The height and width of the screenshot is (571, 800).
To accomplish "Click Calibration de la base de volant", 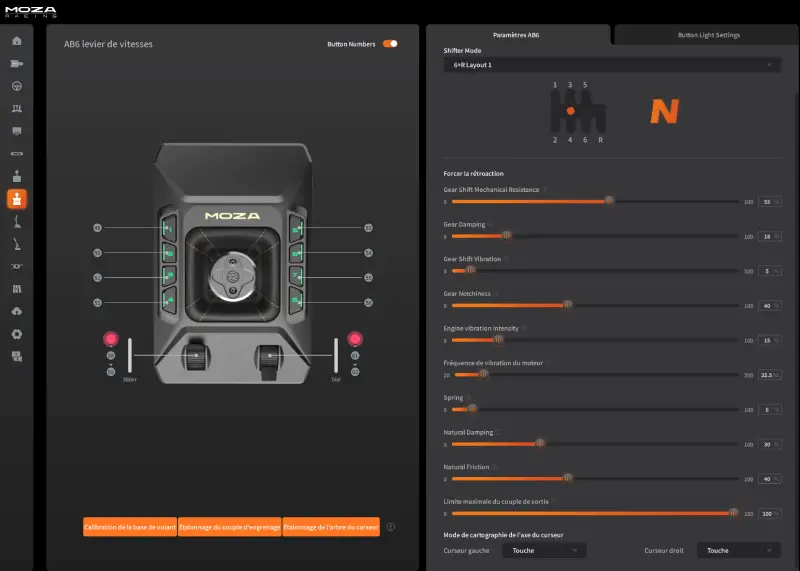I will tap(130, 527).
